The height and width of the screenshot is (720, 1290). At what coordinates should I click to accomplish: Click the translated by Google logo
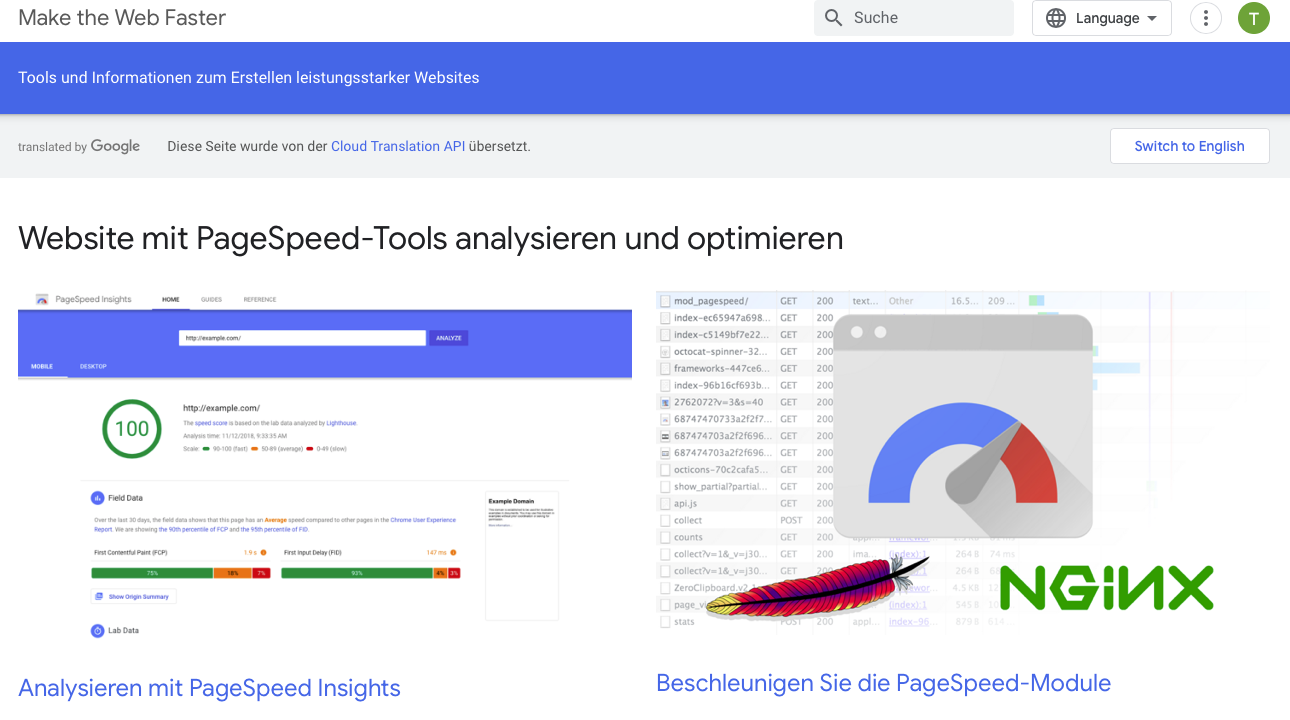[79, 146]
